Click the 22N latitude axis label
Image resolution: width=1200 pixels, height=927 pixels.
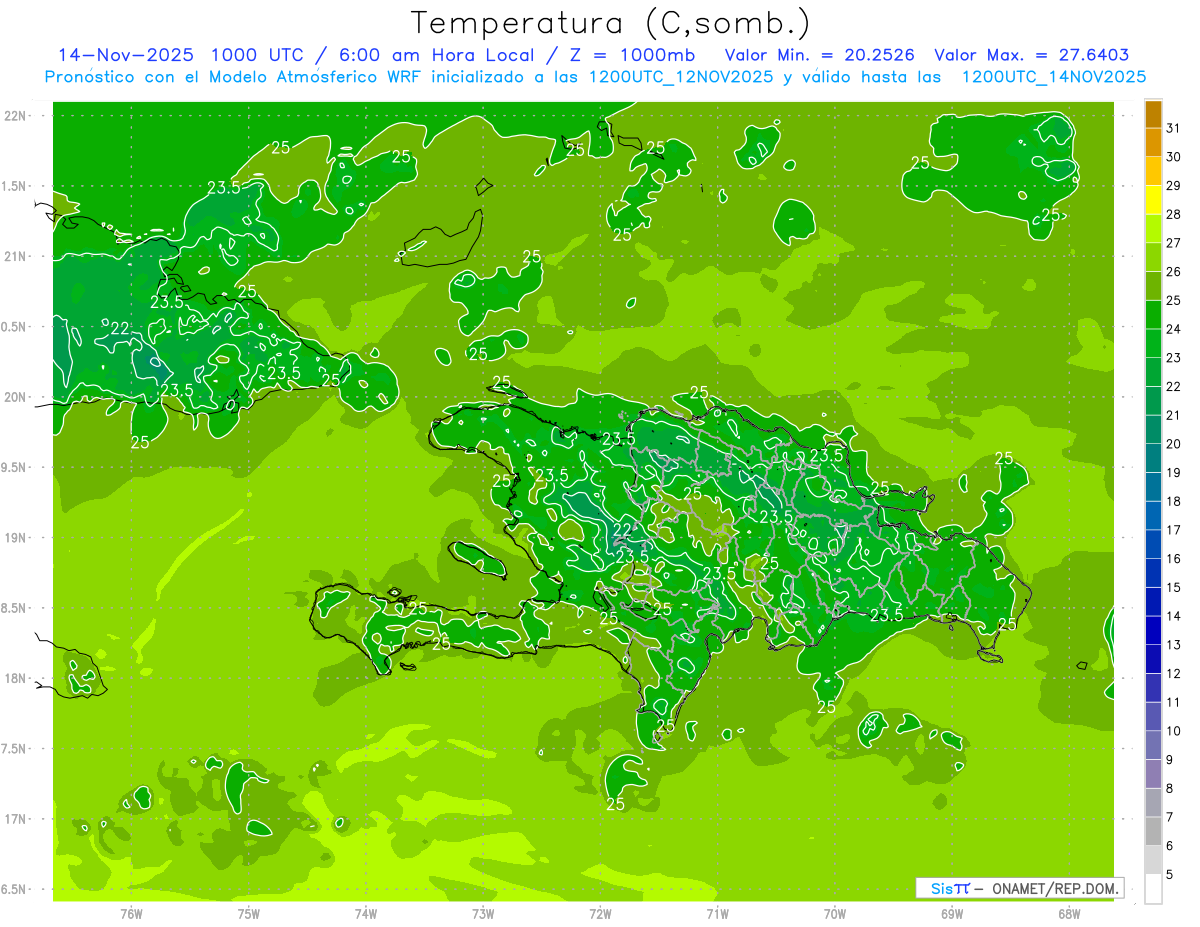pyautogui.click(x=16, y=115)
